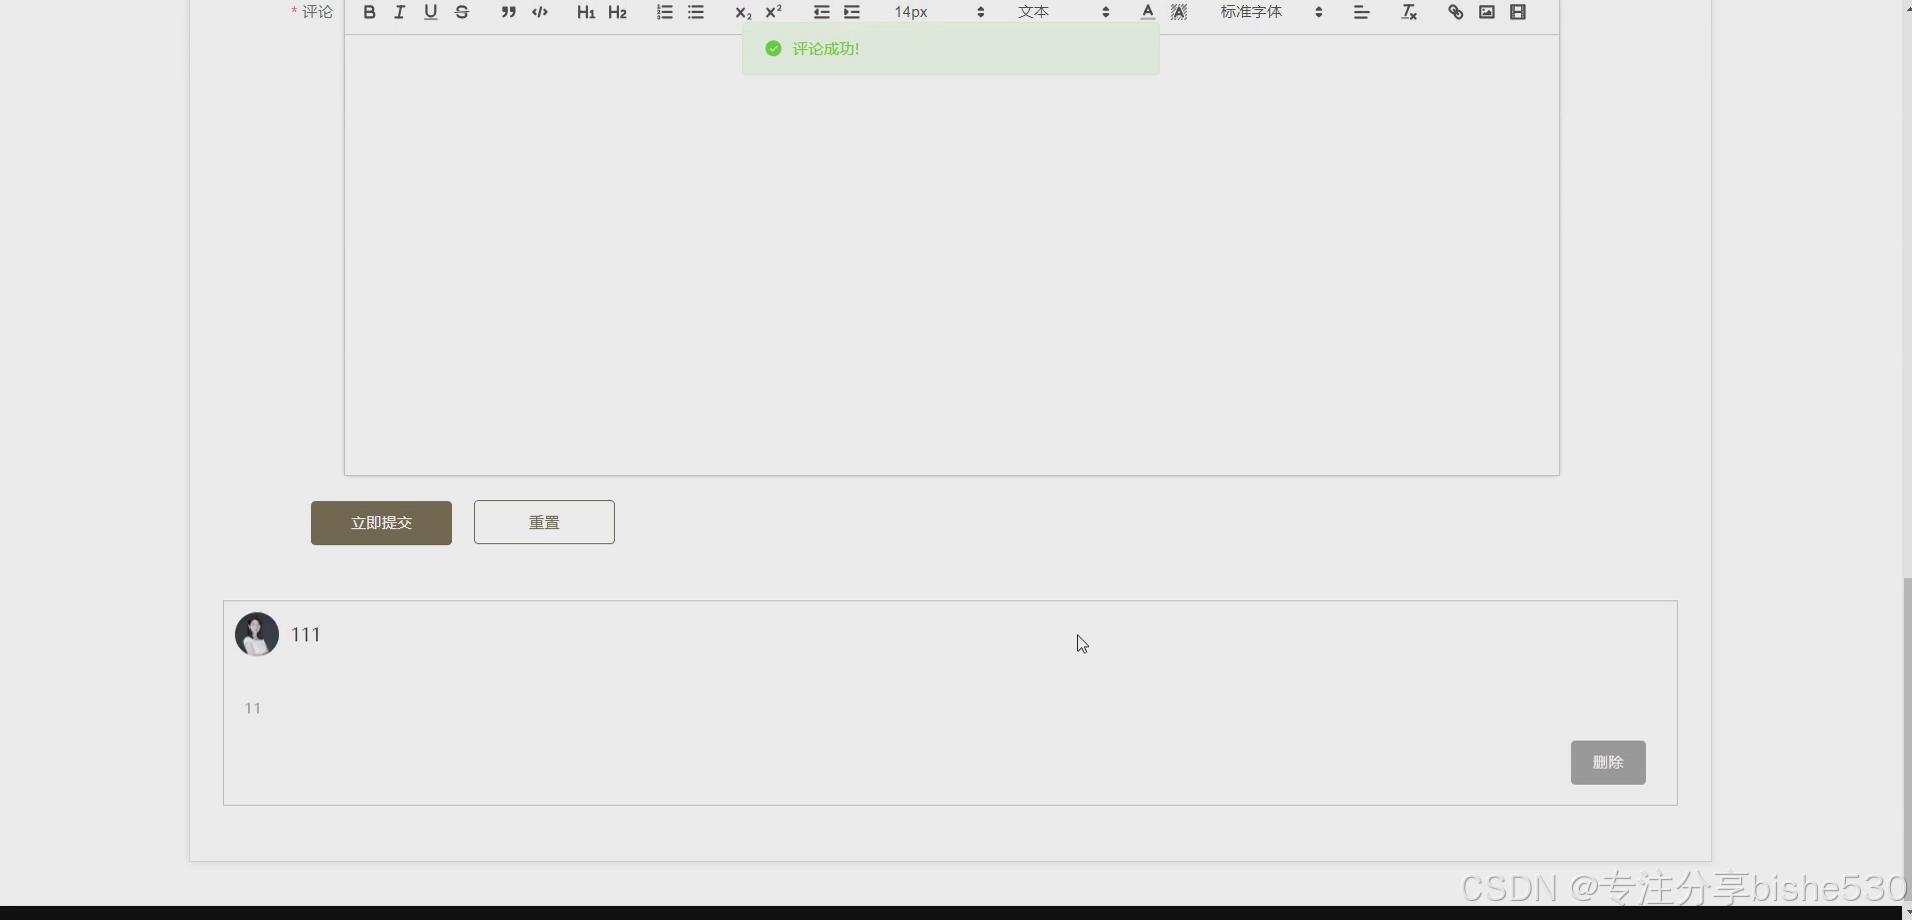Toggle italic formatting
This screenshot has width=1912, height=920.
tap(399, 12)
